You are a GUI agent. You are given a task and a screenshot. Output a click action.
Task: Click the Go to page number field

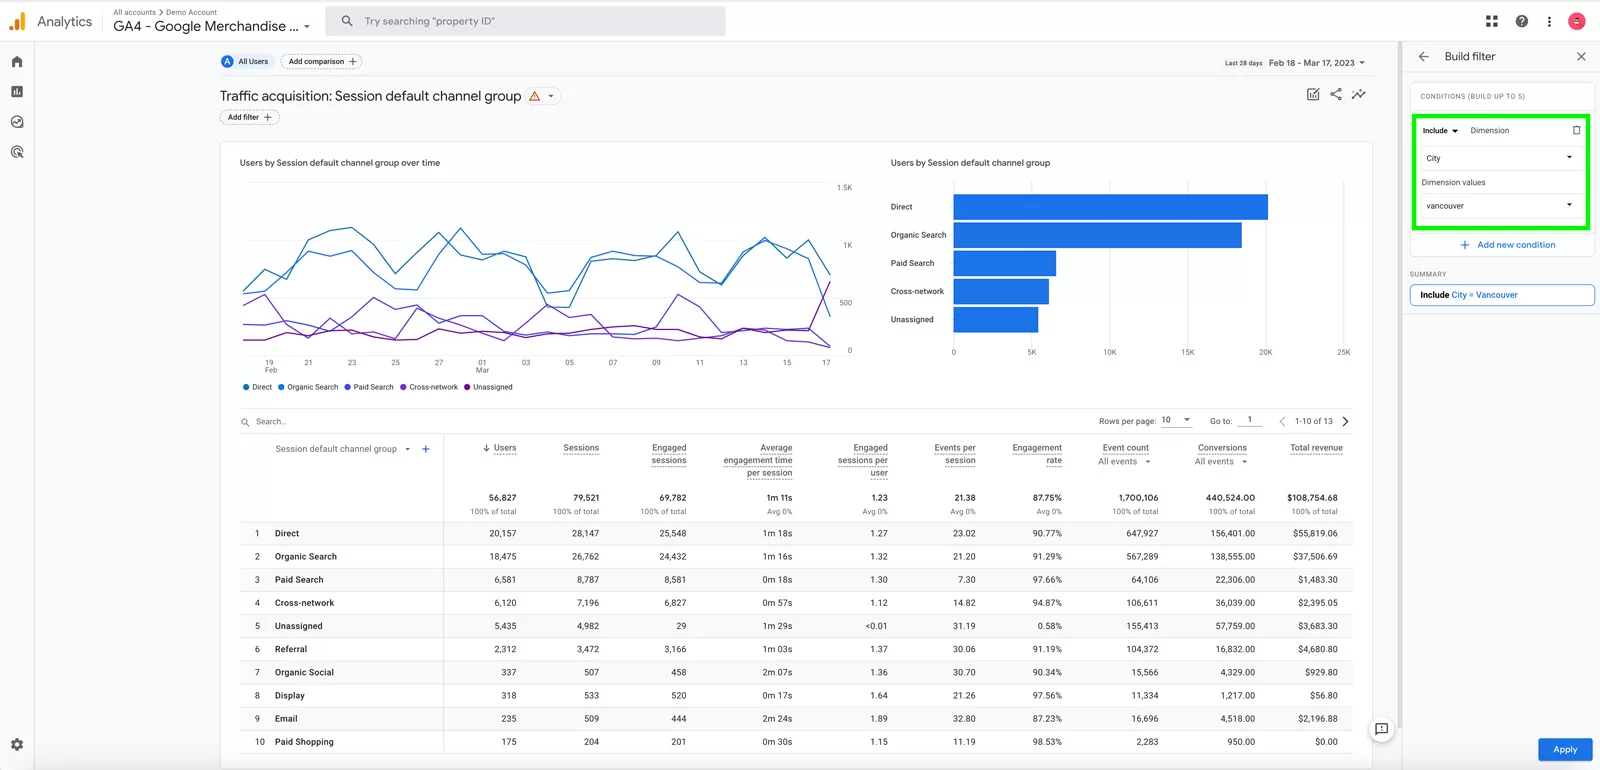1250,420
